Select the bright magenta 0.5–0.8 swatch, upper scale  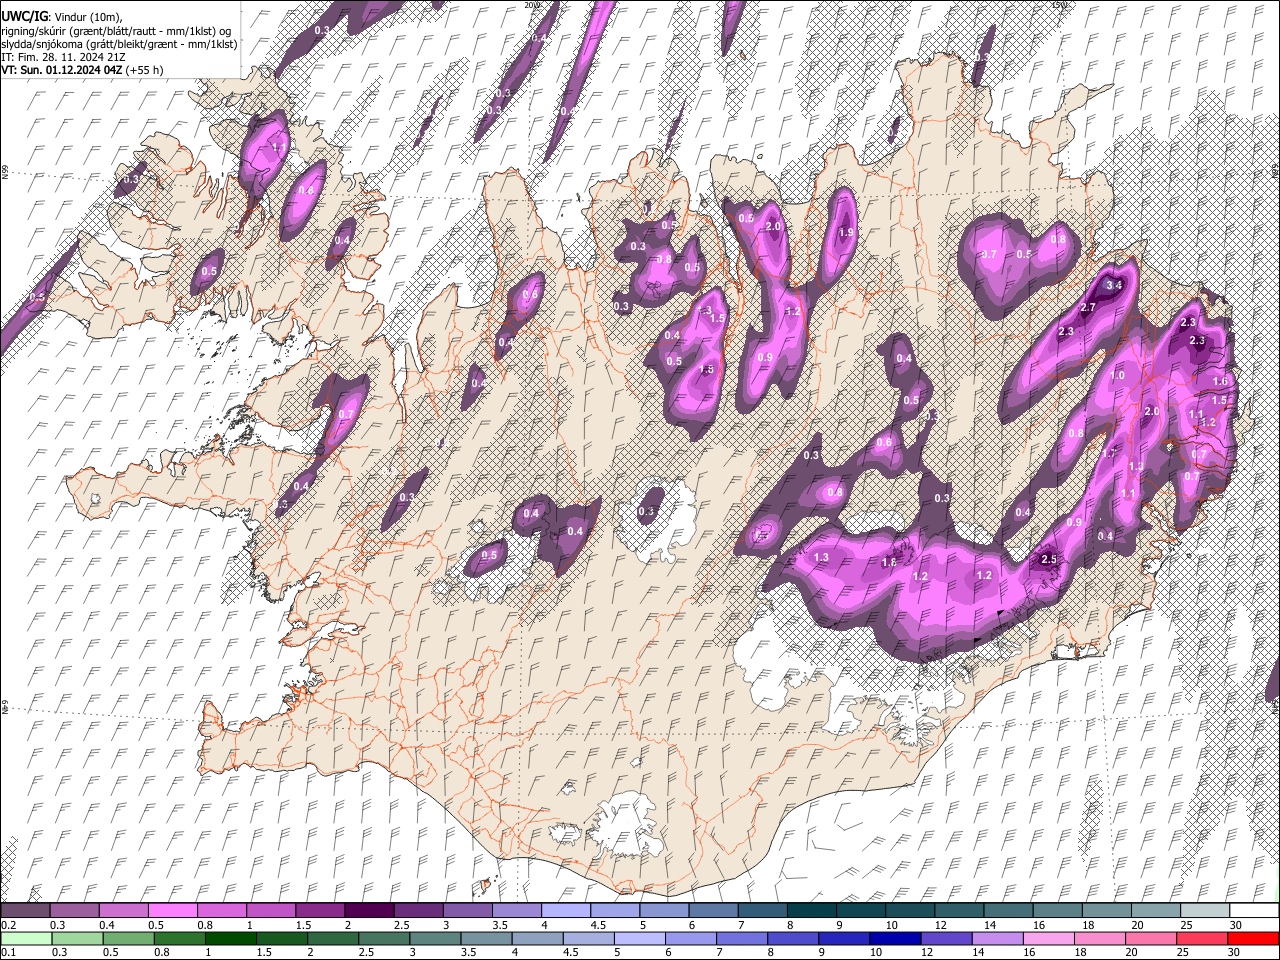[x=173, y=911]
